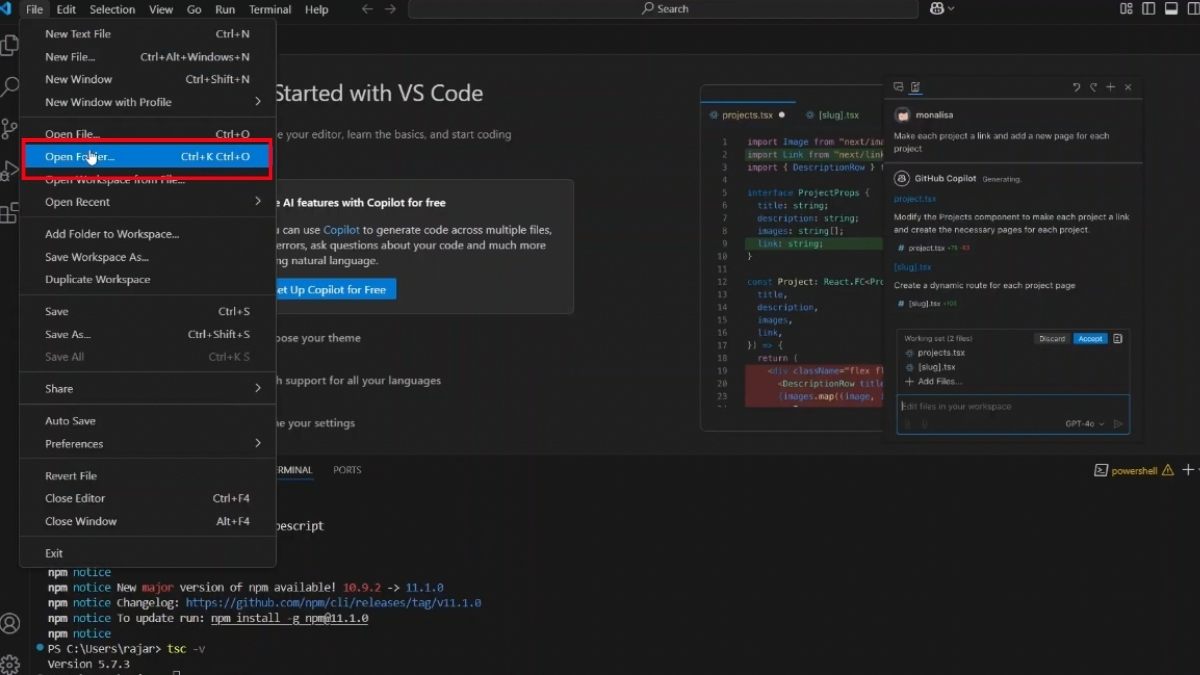Follow the Copilot link in welcome text
1200x675 pixels.
click(x=341, y=230)
